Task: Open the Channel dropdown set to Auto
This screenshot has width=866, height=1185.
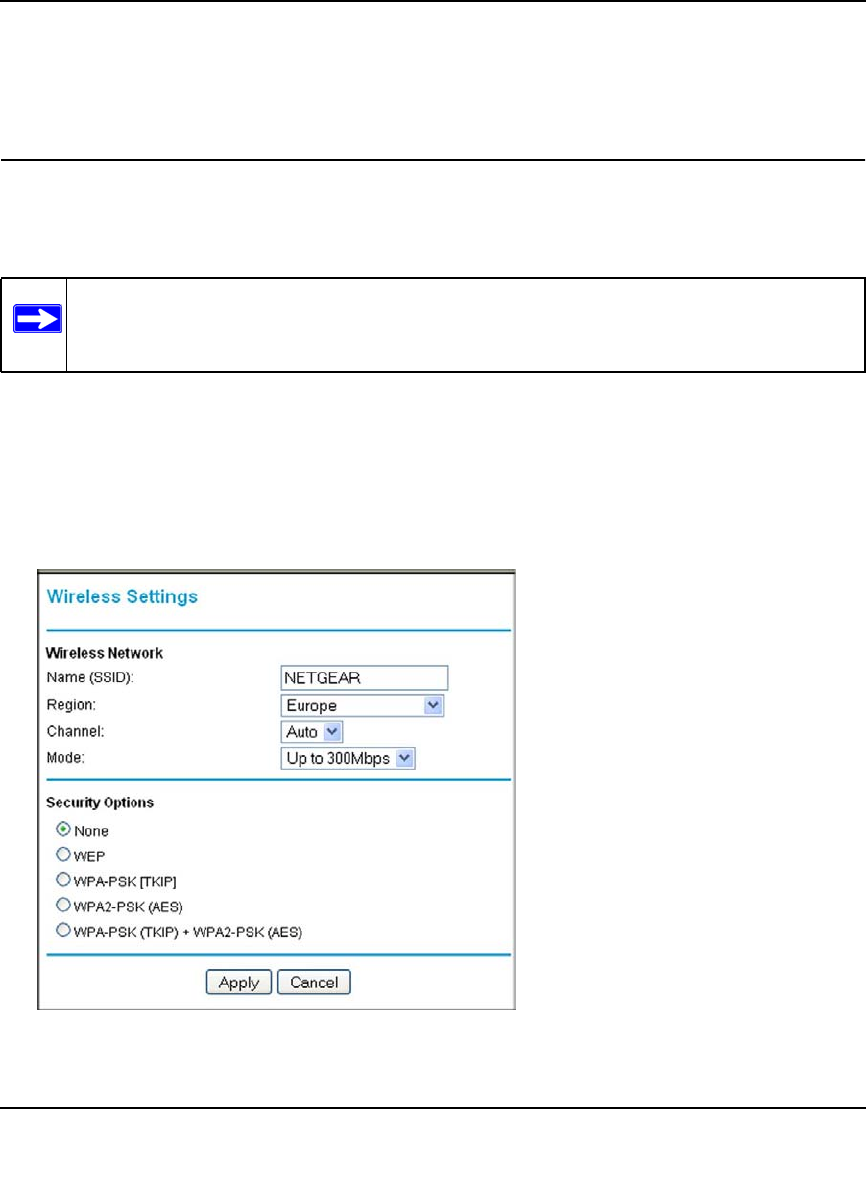Action: 311,732
